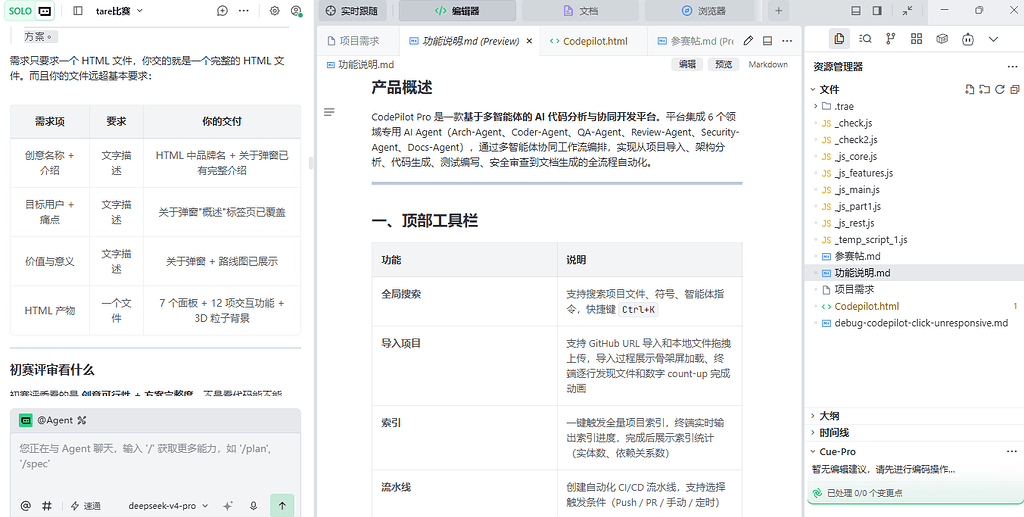The width and height of the screenshot is (1024, 517).
Task: Switch to 编辑器 tab
Action: [x=457, y=10]
